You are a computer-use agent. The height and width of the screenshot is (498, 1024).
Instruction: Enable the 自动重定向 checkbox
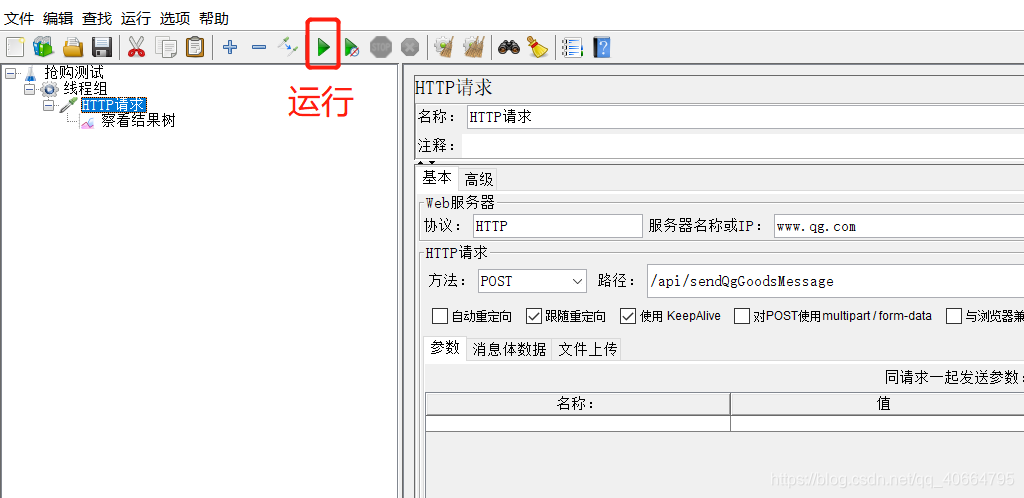tap(440, 317)
